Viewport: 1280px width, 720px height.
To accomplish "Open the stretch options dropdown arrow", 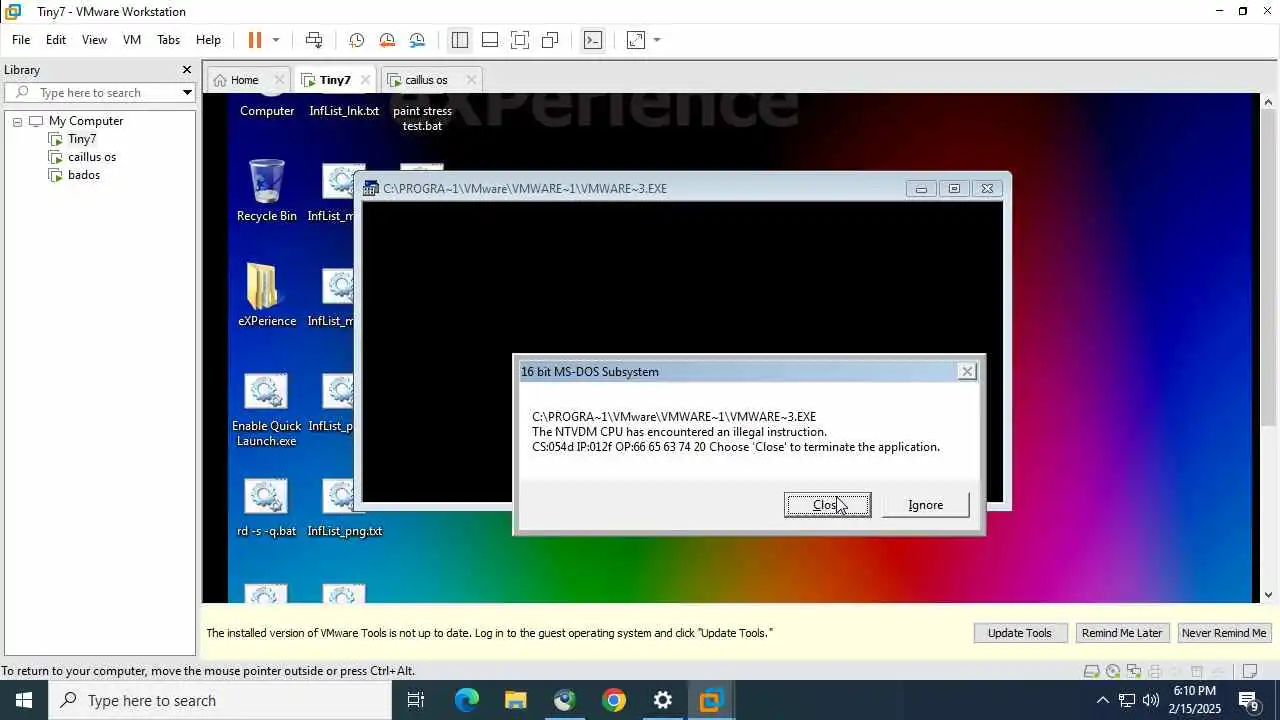I will tap(657, 40).
